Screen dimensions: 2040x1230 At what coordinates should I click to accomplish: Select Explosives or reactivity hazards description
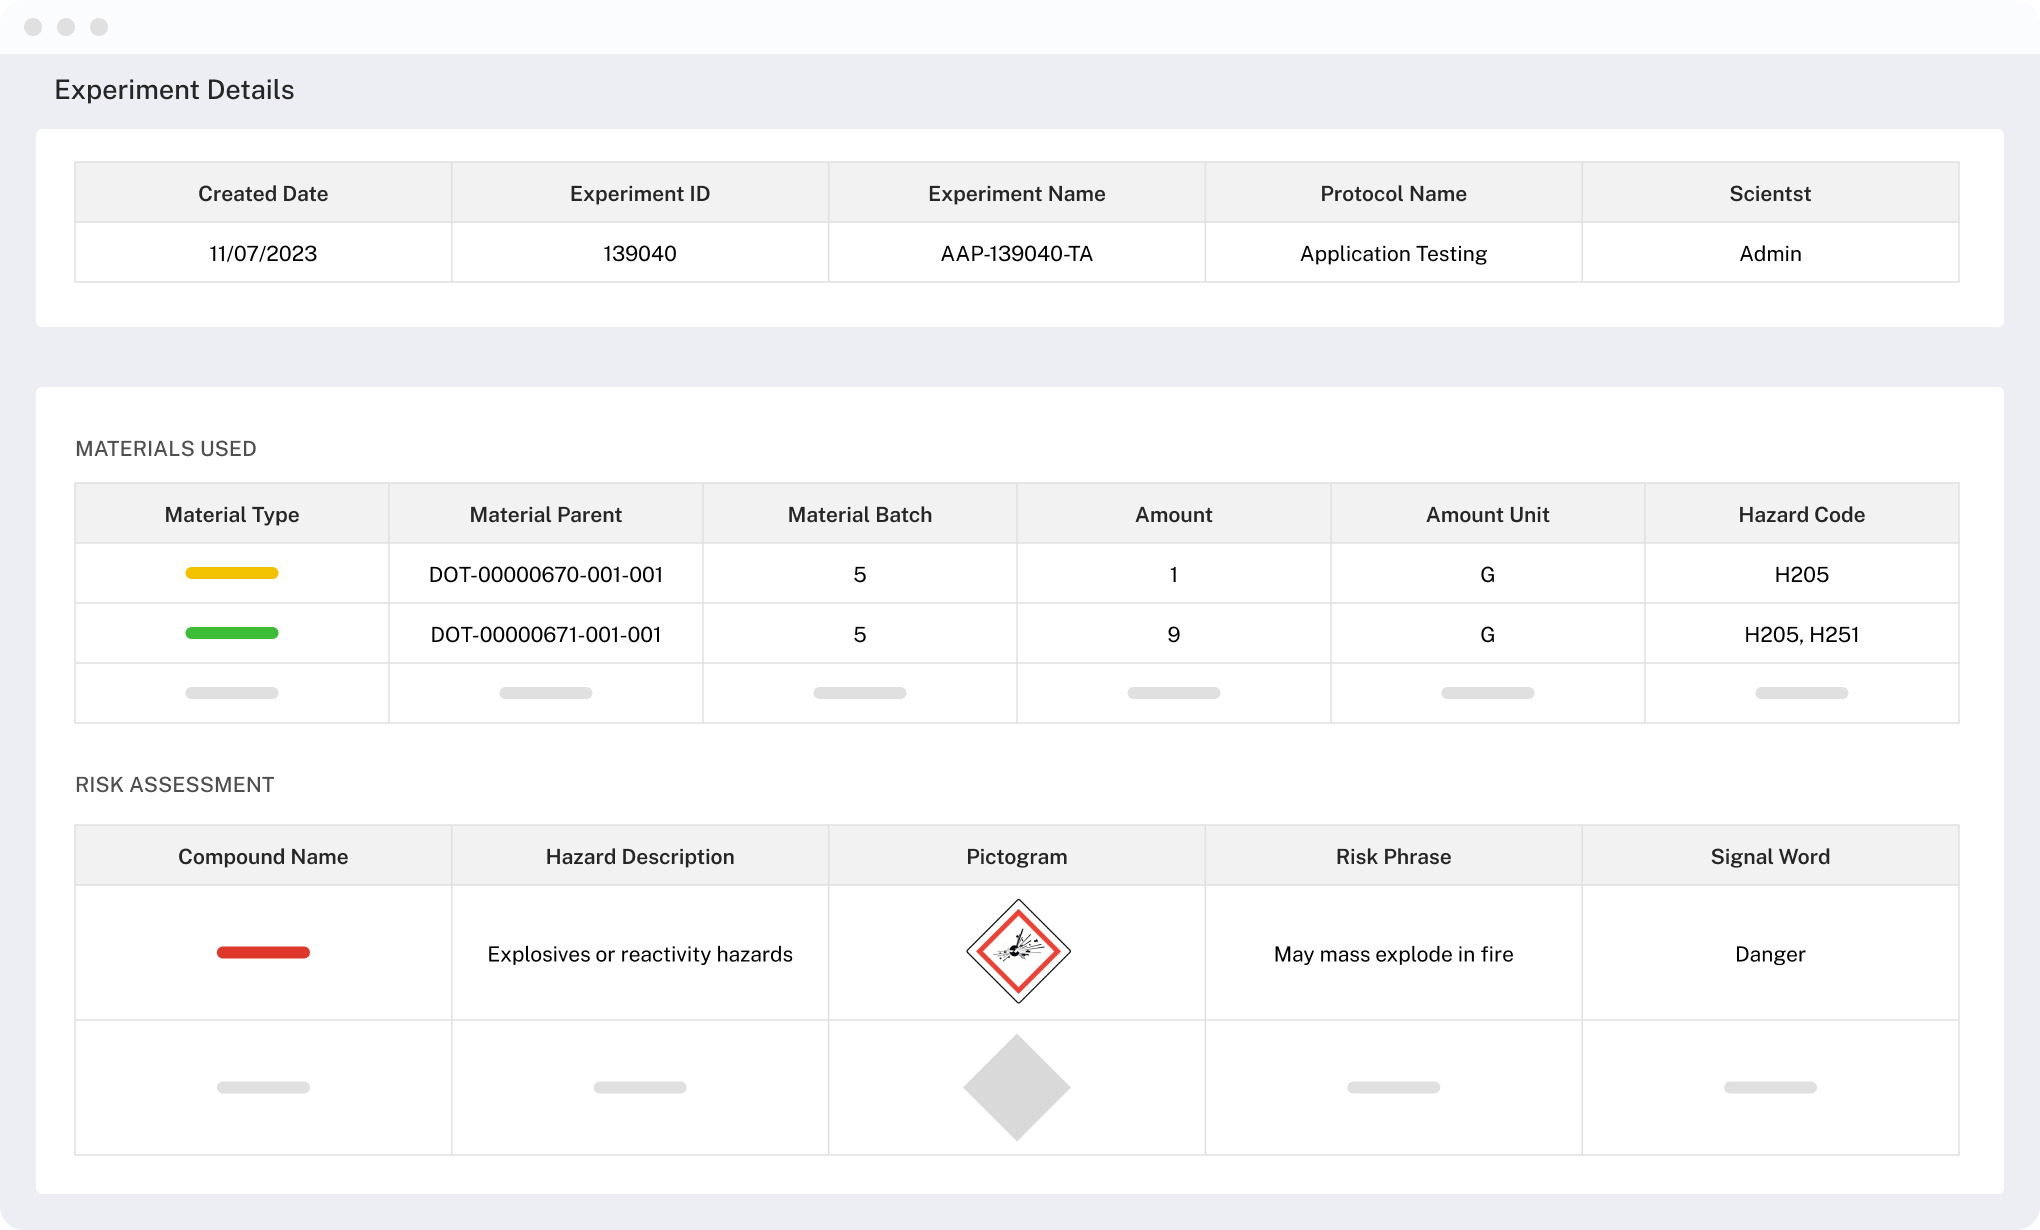(640, 954)
